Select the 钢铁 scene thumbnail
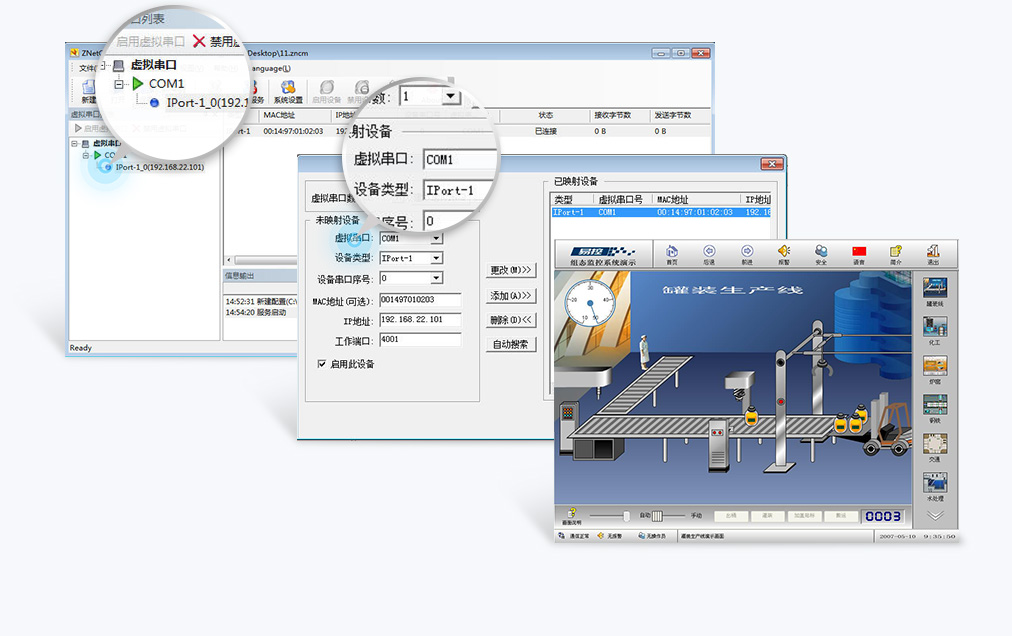 point(935,404)
